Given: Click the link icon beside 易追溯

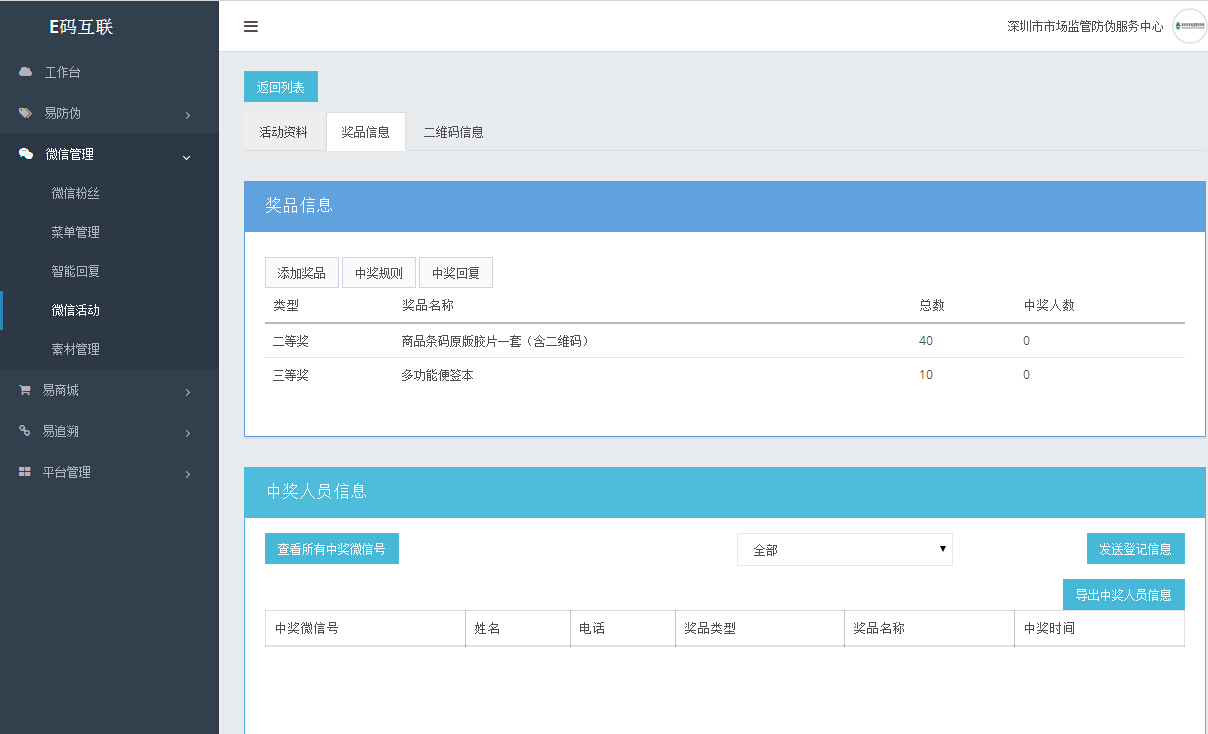Looking at the screenshot, I should click(25, 431).
